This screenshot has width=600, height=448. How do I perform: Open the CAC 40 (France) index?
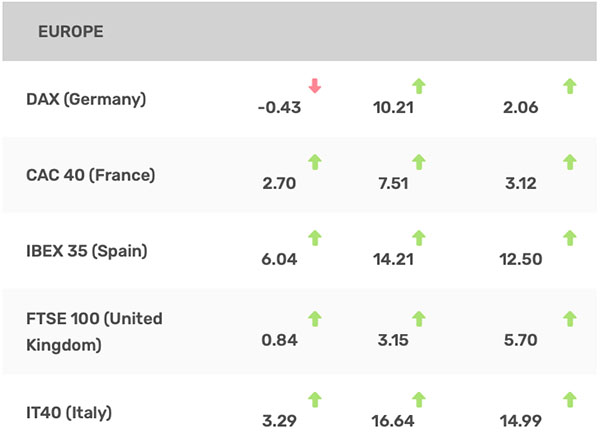pyautogui.click(x=91, y=175)
